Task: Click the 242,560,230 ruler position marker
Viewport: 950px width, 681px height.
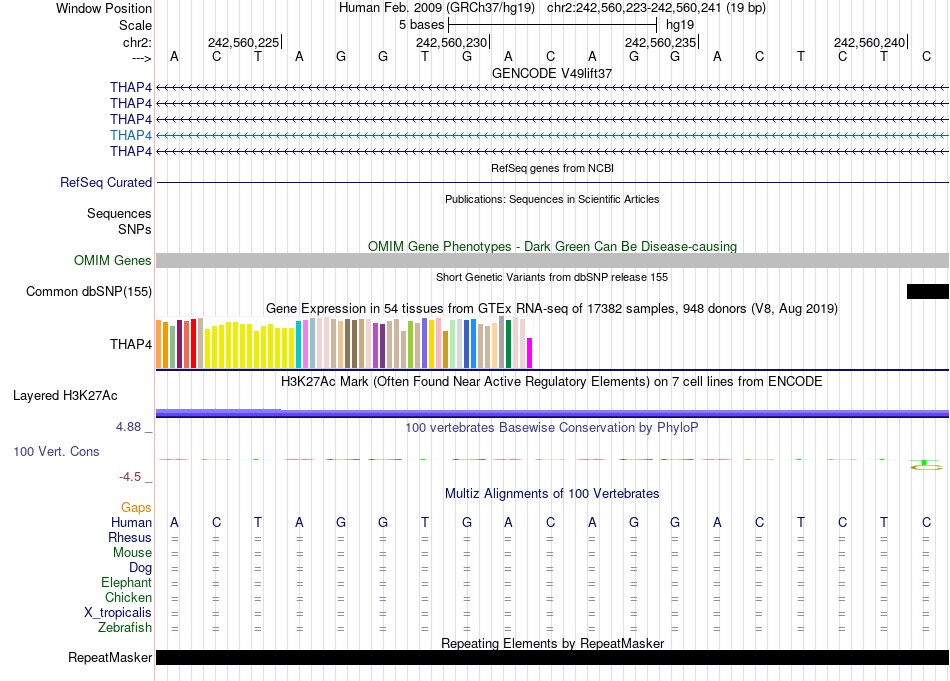Action: click(x=453, y=42)
